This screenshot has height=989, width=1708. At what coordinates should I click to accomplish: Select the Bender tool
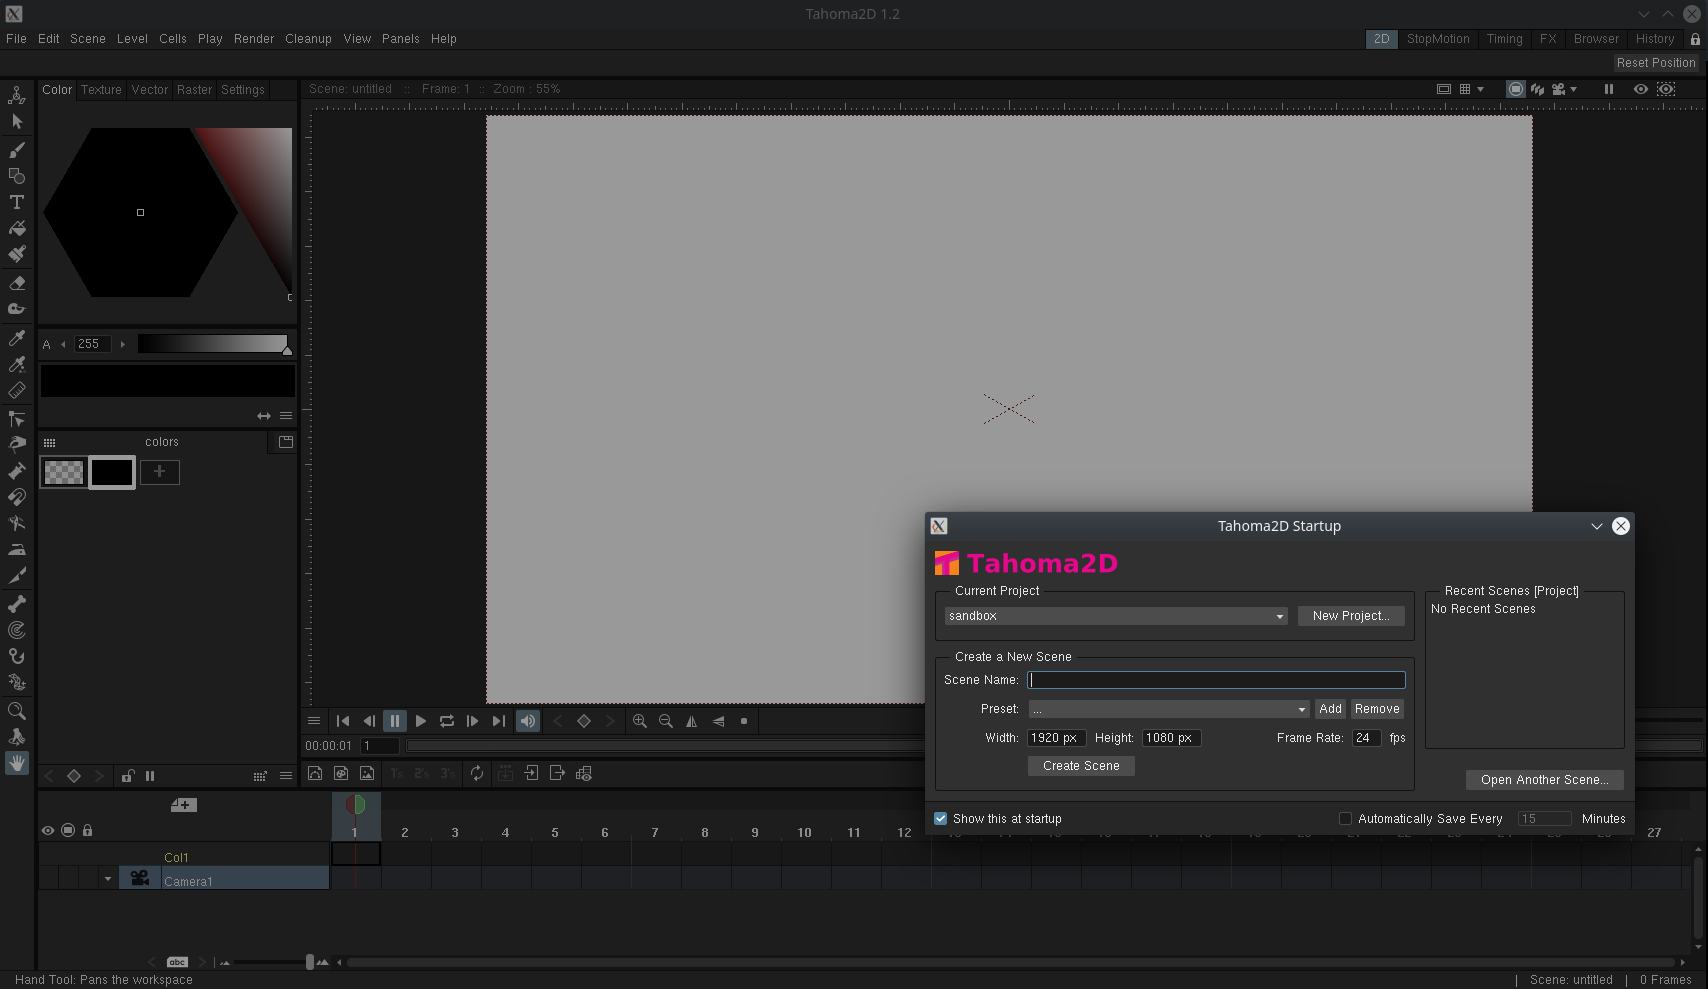(x=17, y=523)
